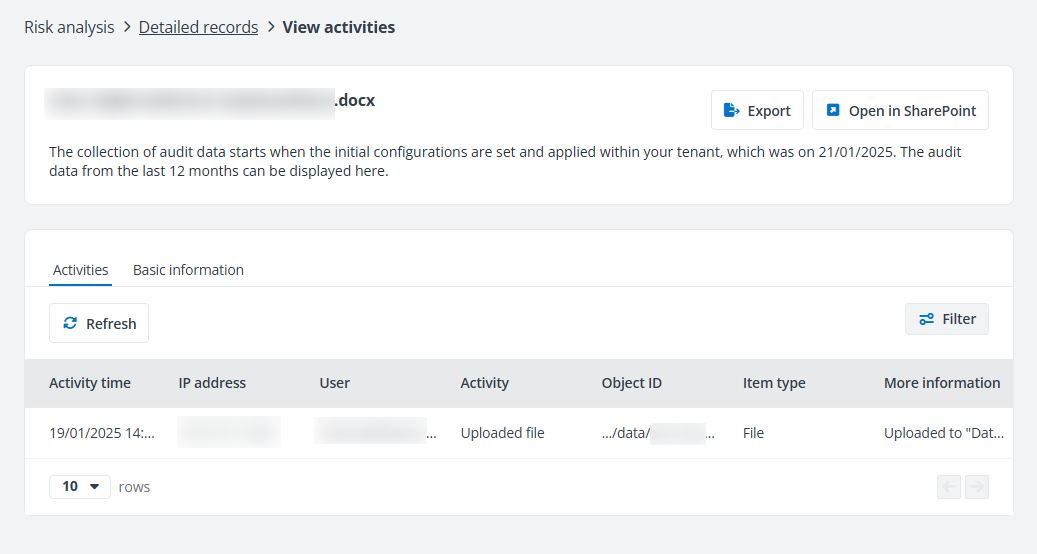The image size is (1037, 554).
Task: Click the Object ID column header
Action: pyautogui.click(x=631, y=383)
